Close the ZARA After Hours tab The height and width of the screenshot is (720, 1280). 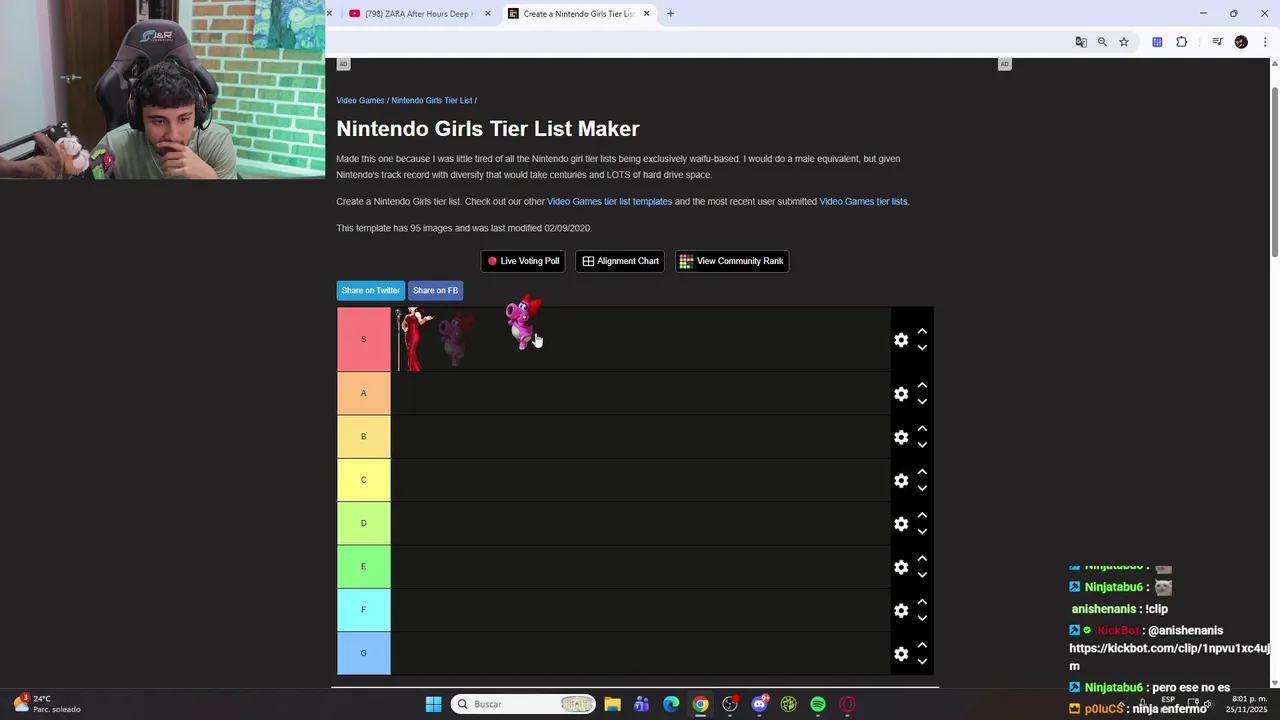click(x=488, y=14)
